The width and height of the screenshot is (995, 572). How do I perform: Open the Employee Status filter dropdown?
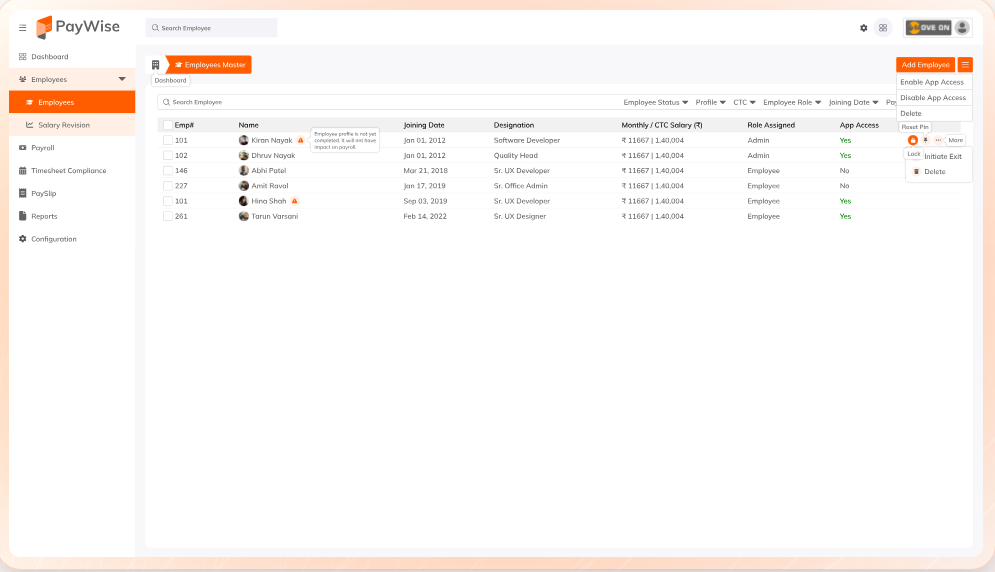(656, 102)
